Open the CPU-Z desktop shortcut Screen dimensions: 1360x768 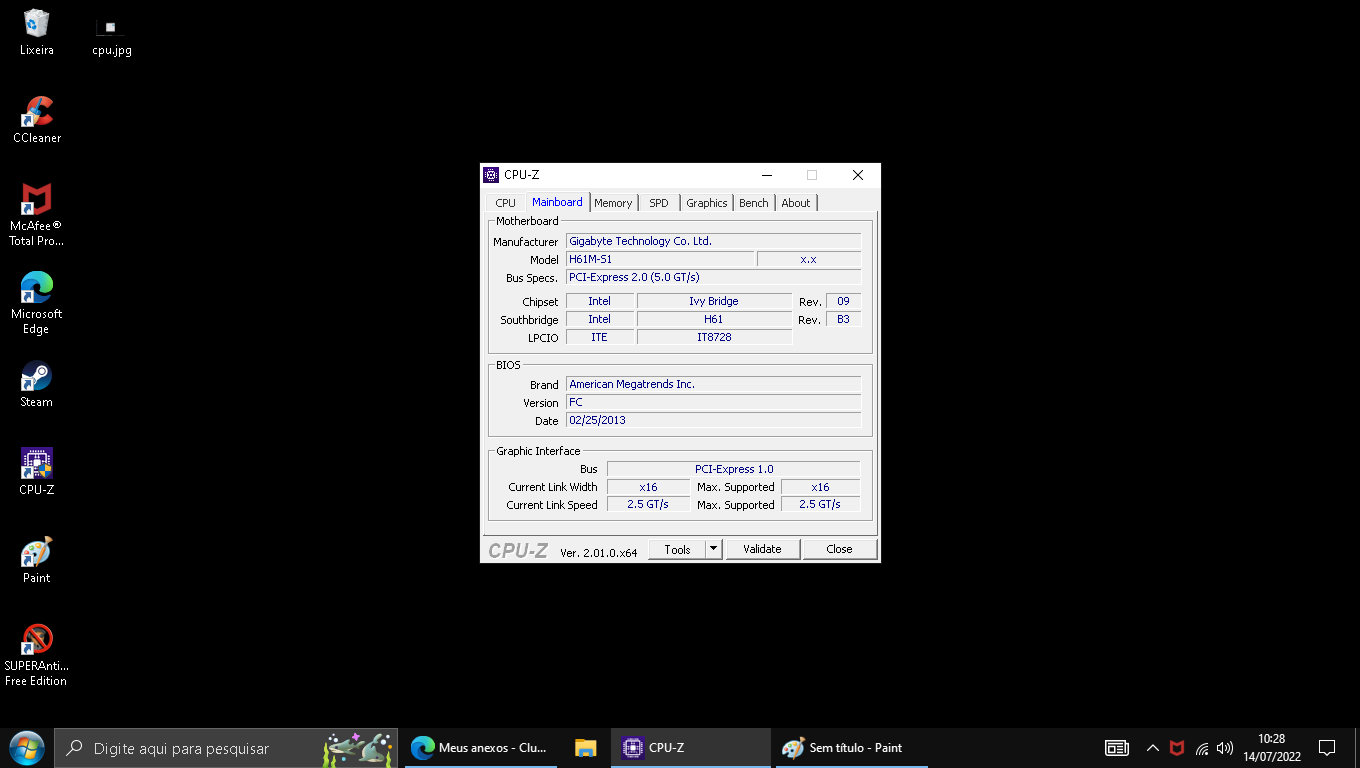36,472
